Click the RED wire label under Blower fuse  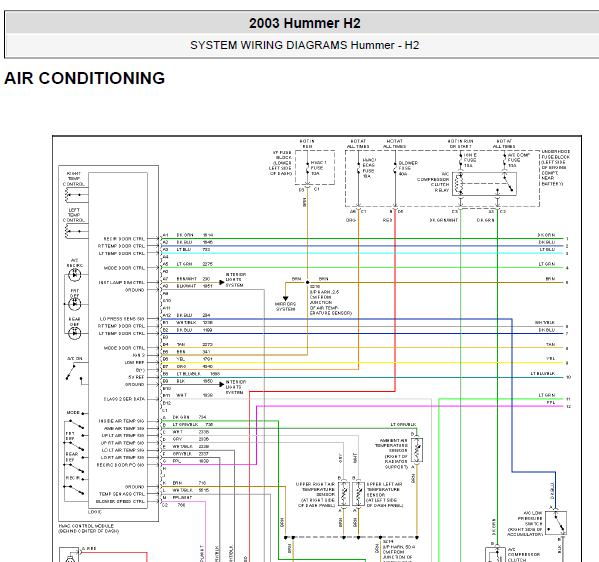tap(387, 220)
